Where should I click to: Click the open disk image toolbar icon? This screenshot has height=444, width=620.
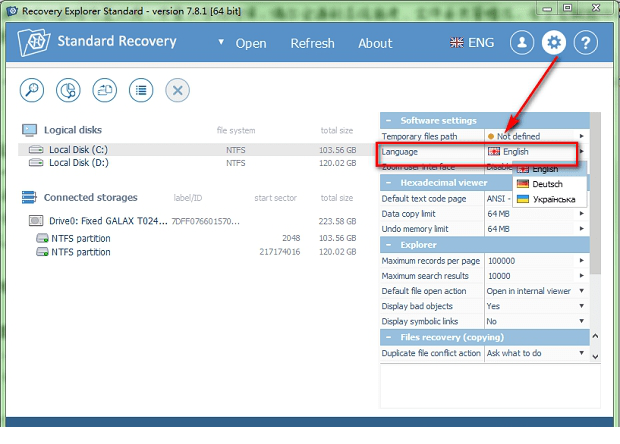pyautogui.click(x=104, y=90)
